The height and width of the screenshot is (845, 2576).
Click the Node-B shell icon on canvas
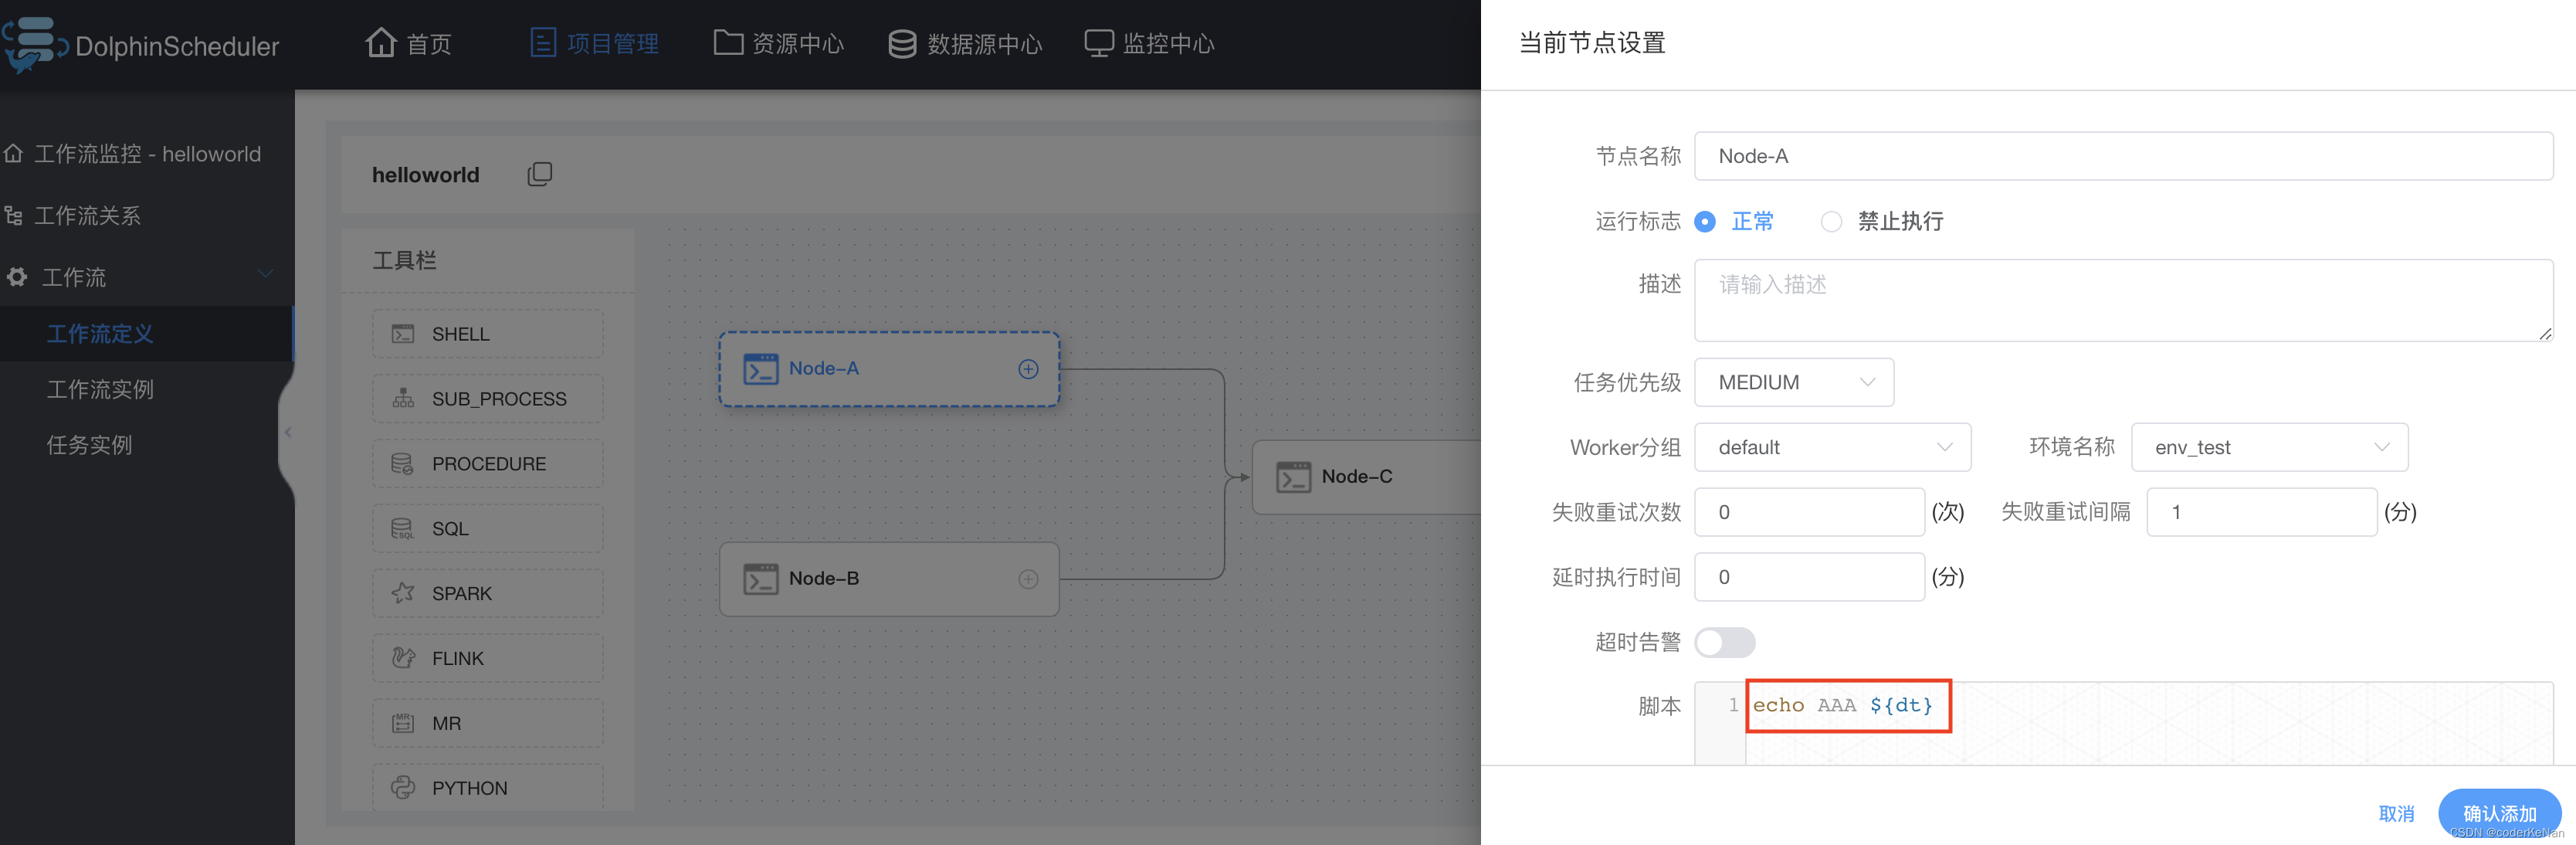761,579
